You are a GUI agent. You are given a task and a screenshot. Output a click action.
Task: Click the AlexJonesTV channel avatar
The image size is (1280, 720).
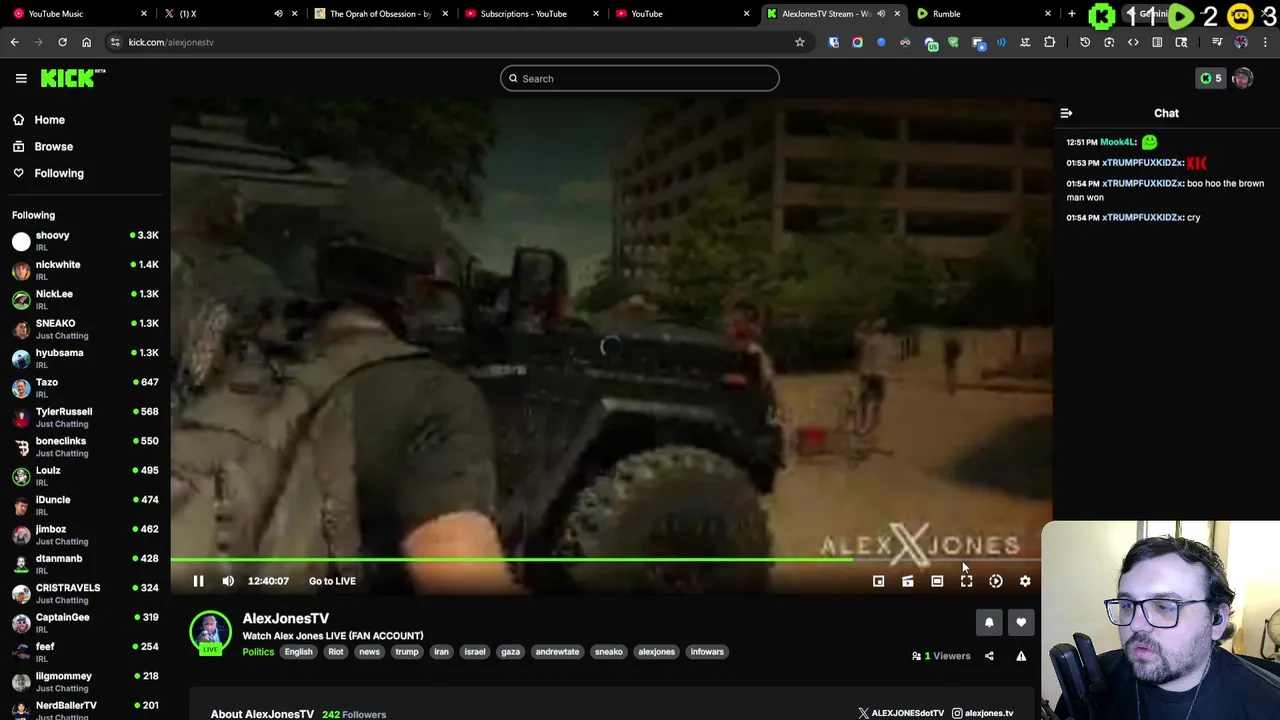tap(210, 632)
